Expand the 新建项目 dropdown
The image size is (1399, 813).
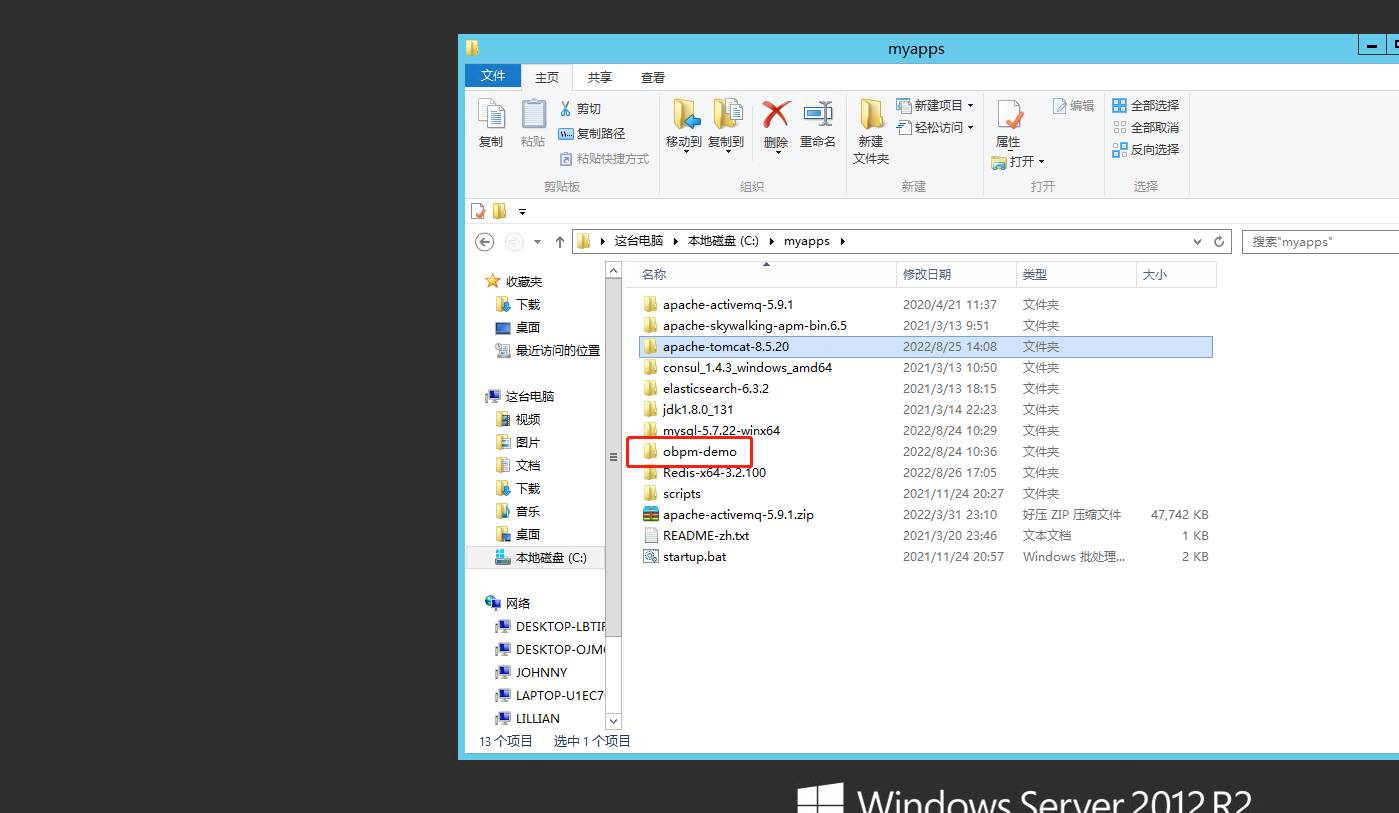pyautogui.click(x=970, y=105)
